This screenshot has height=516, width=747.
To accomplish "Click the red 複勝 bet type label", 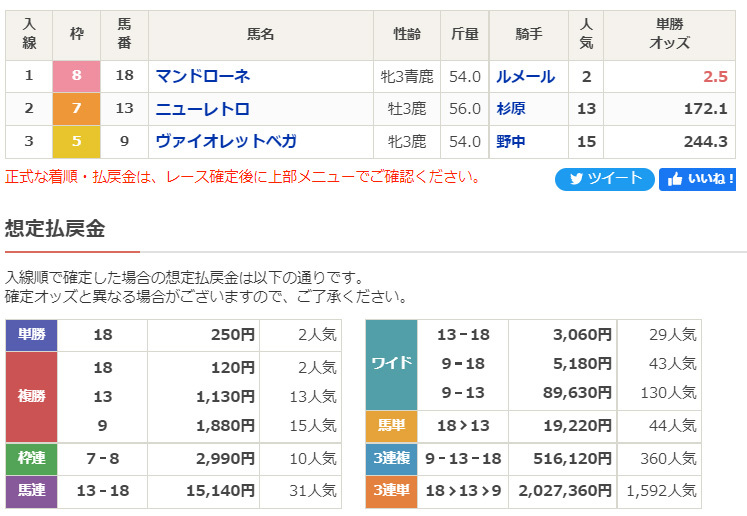I will 32,397.
